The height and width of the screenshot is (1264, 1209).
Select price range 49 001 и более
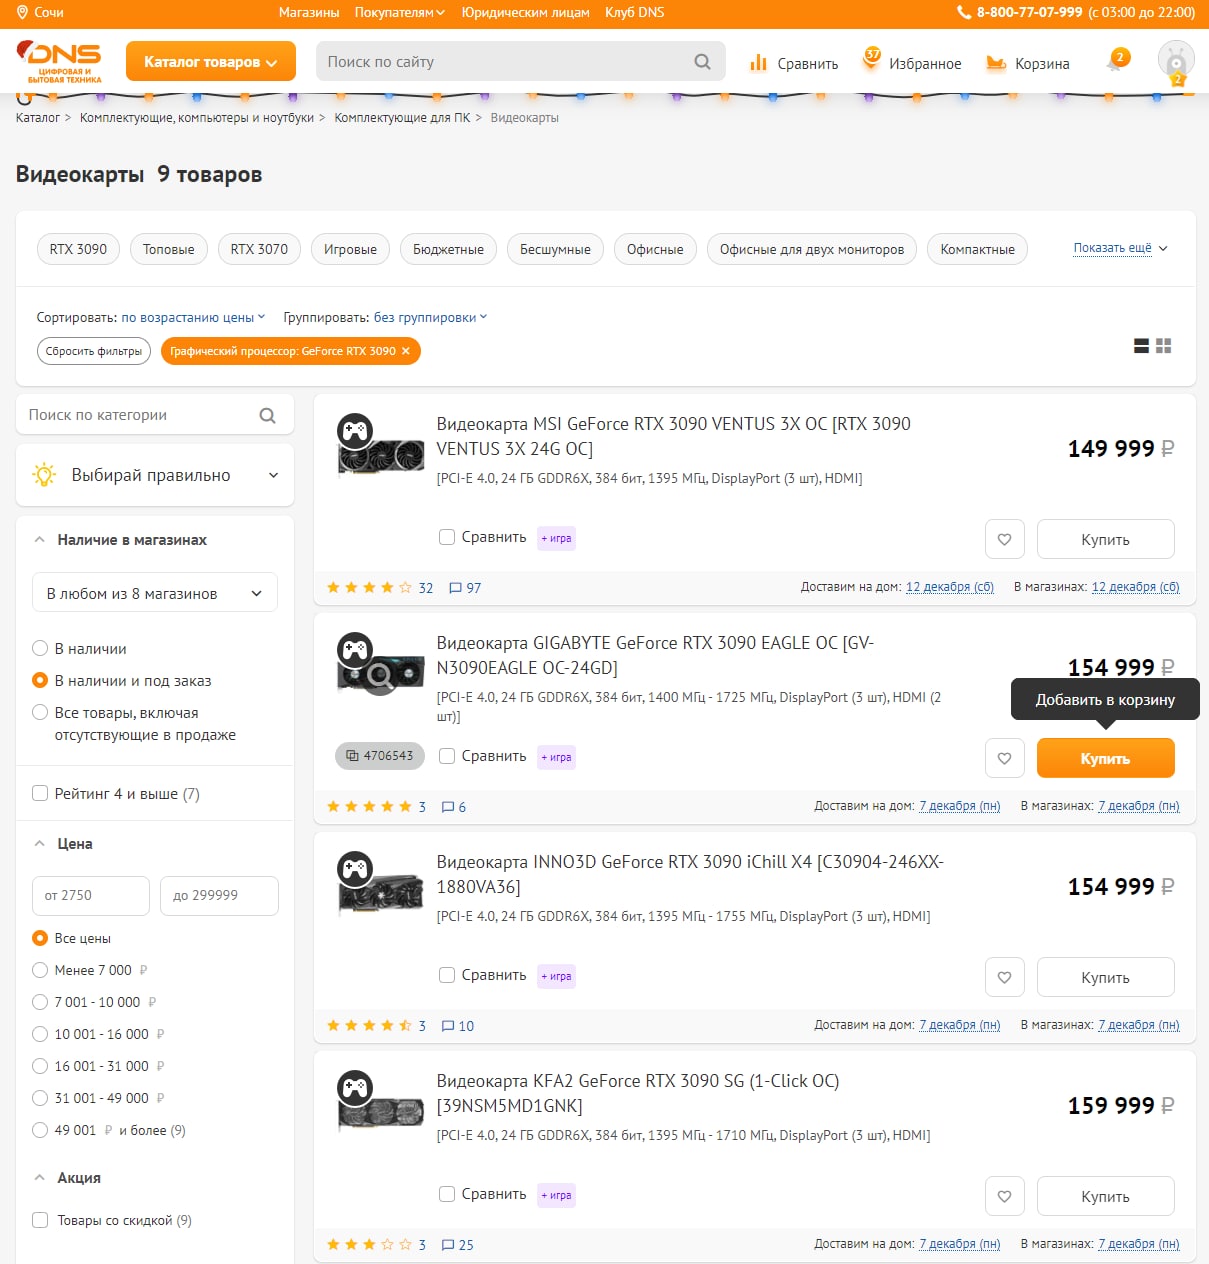[x=40, y=1130]
